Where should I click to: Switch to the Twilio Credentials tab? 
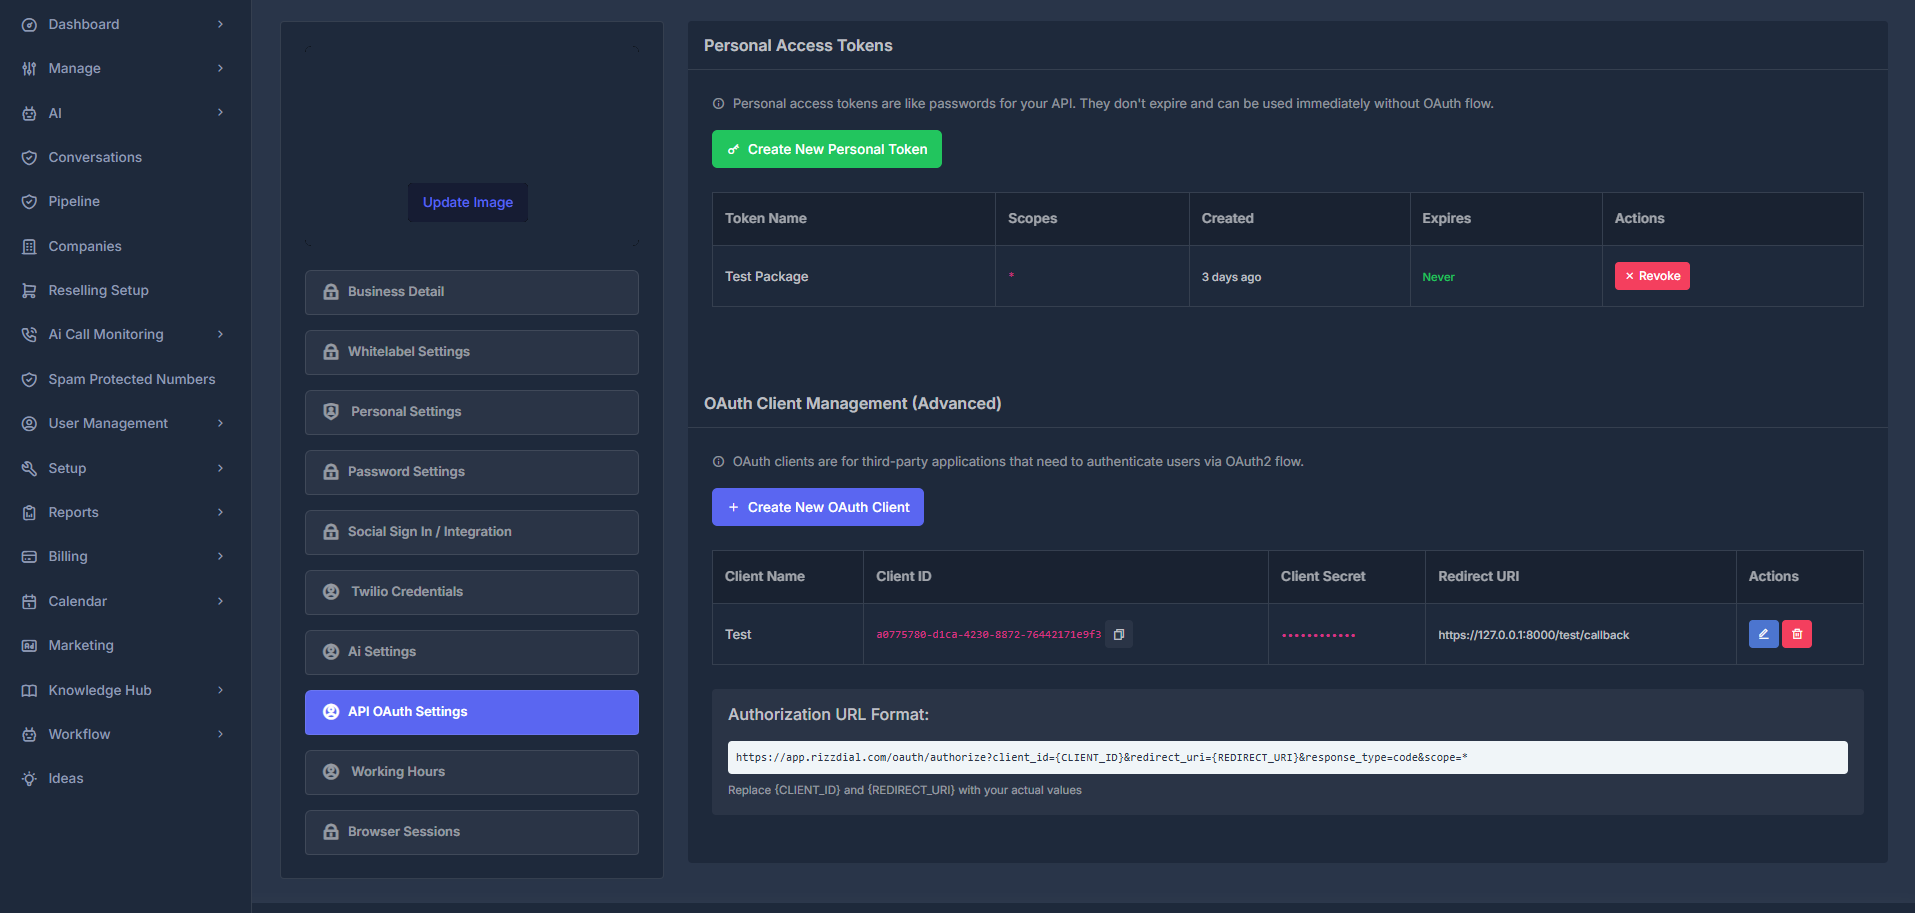(471, 591)
